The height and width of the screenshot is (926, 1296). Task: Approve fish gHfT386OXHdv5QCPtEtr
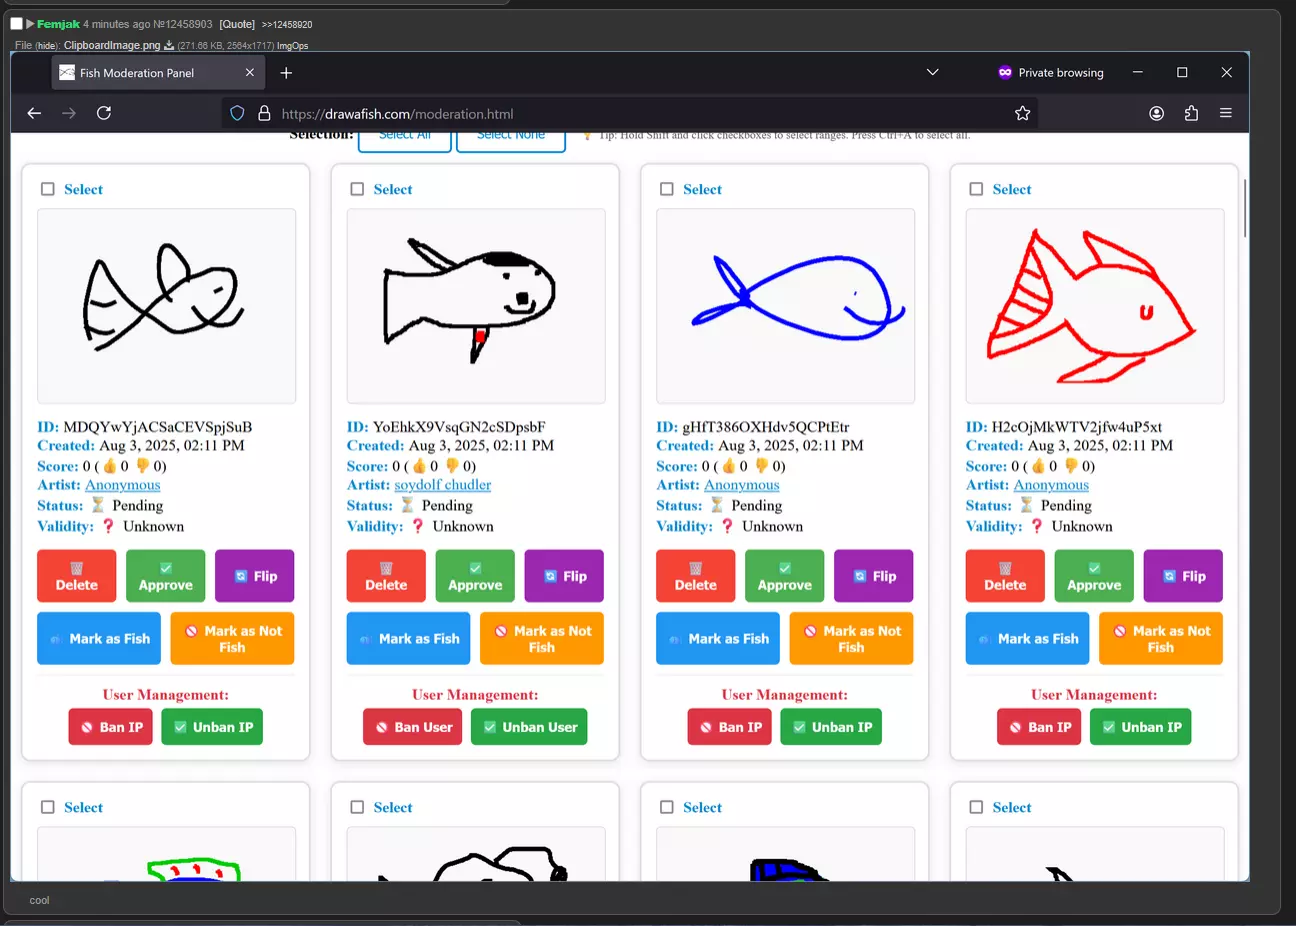tap(785, 576)
